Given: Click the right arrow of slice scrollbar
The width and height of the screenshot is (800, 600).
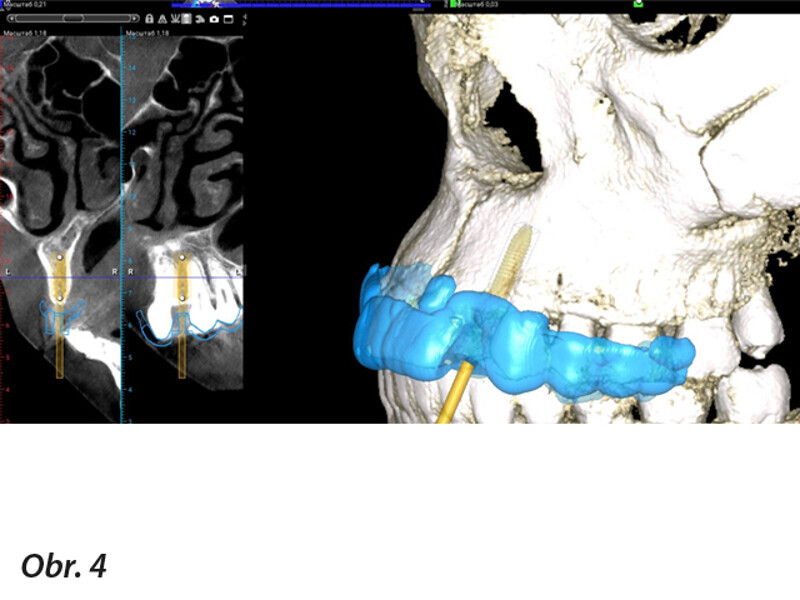Looking at the screenshot, I should pos(135,19).
